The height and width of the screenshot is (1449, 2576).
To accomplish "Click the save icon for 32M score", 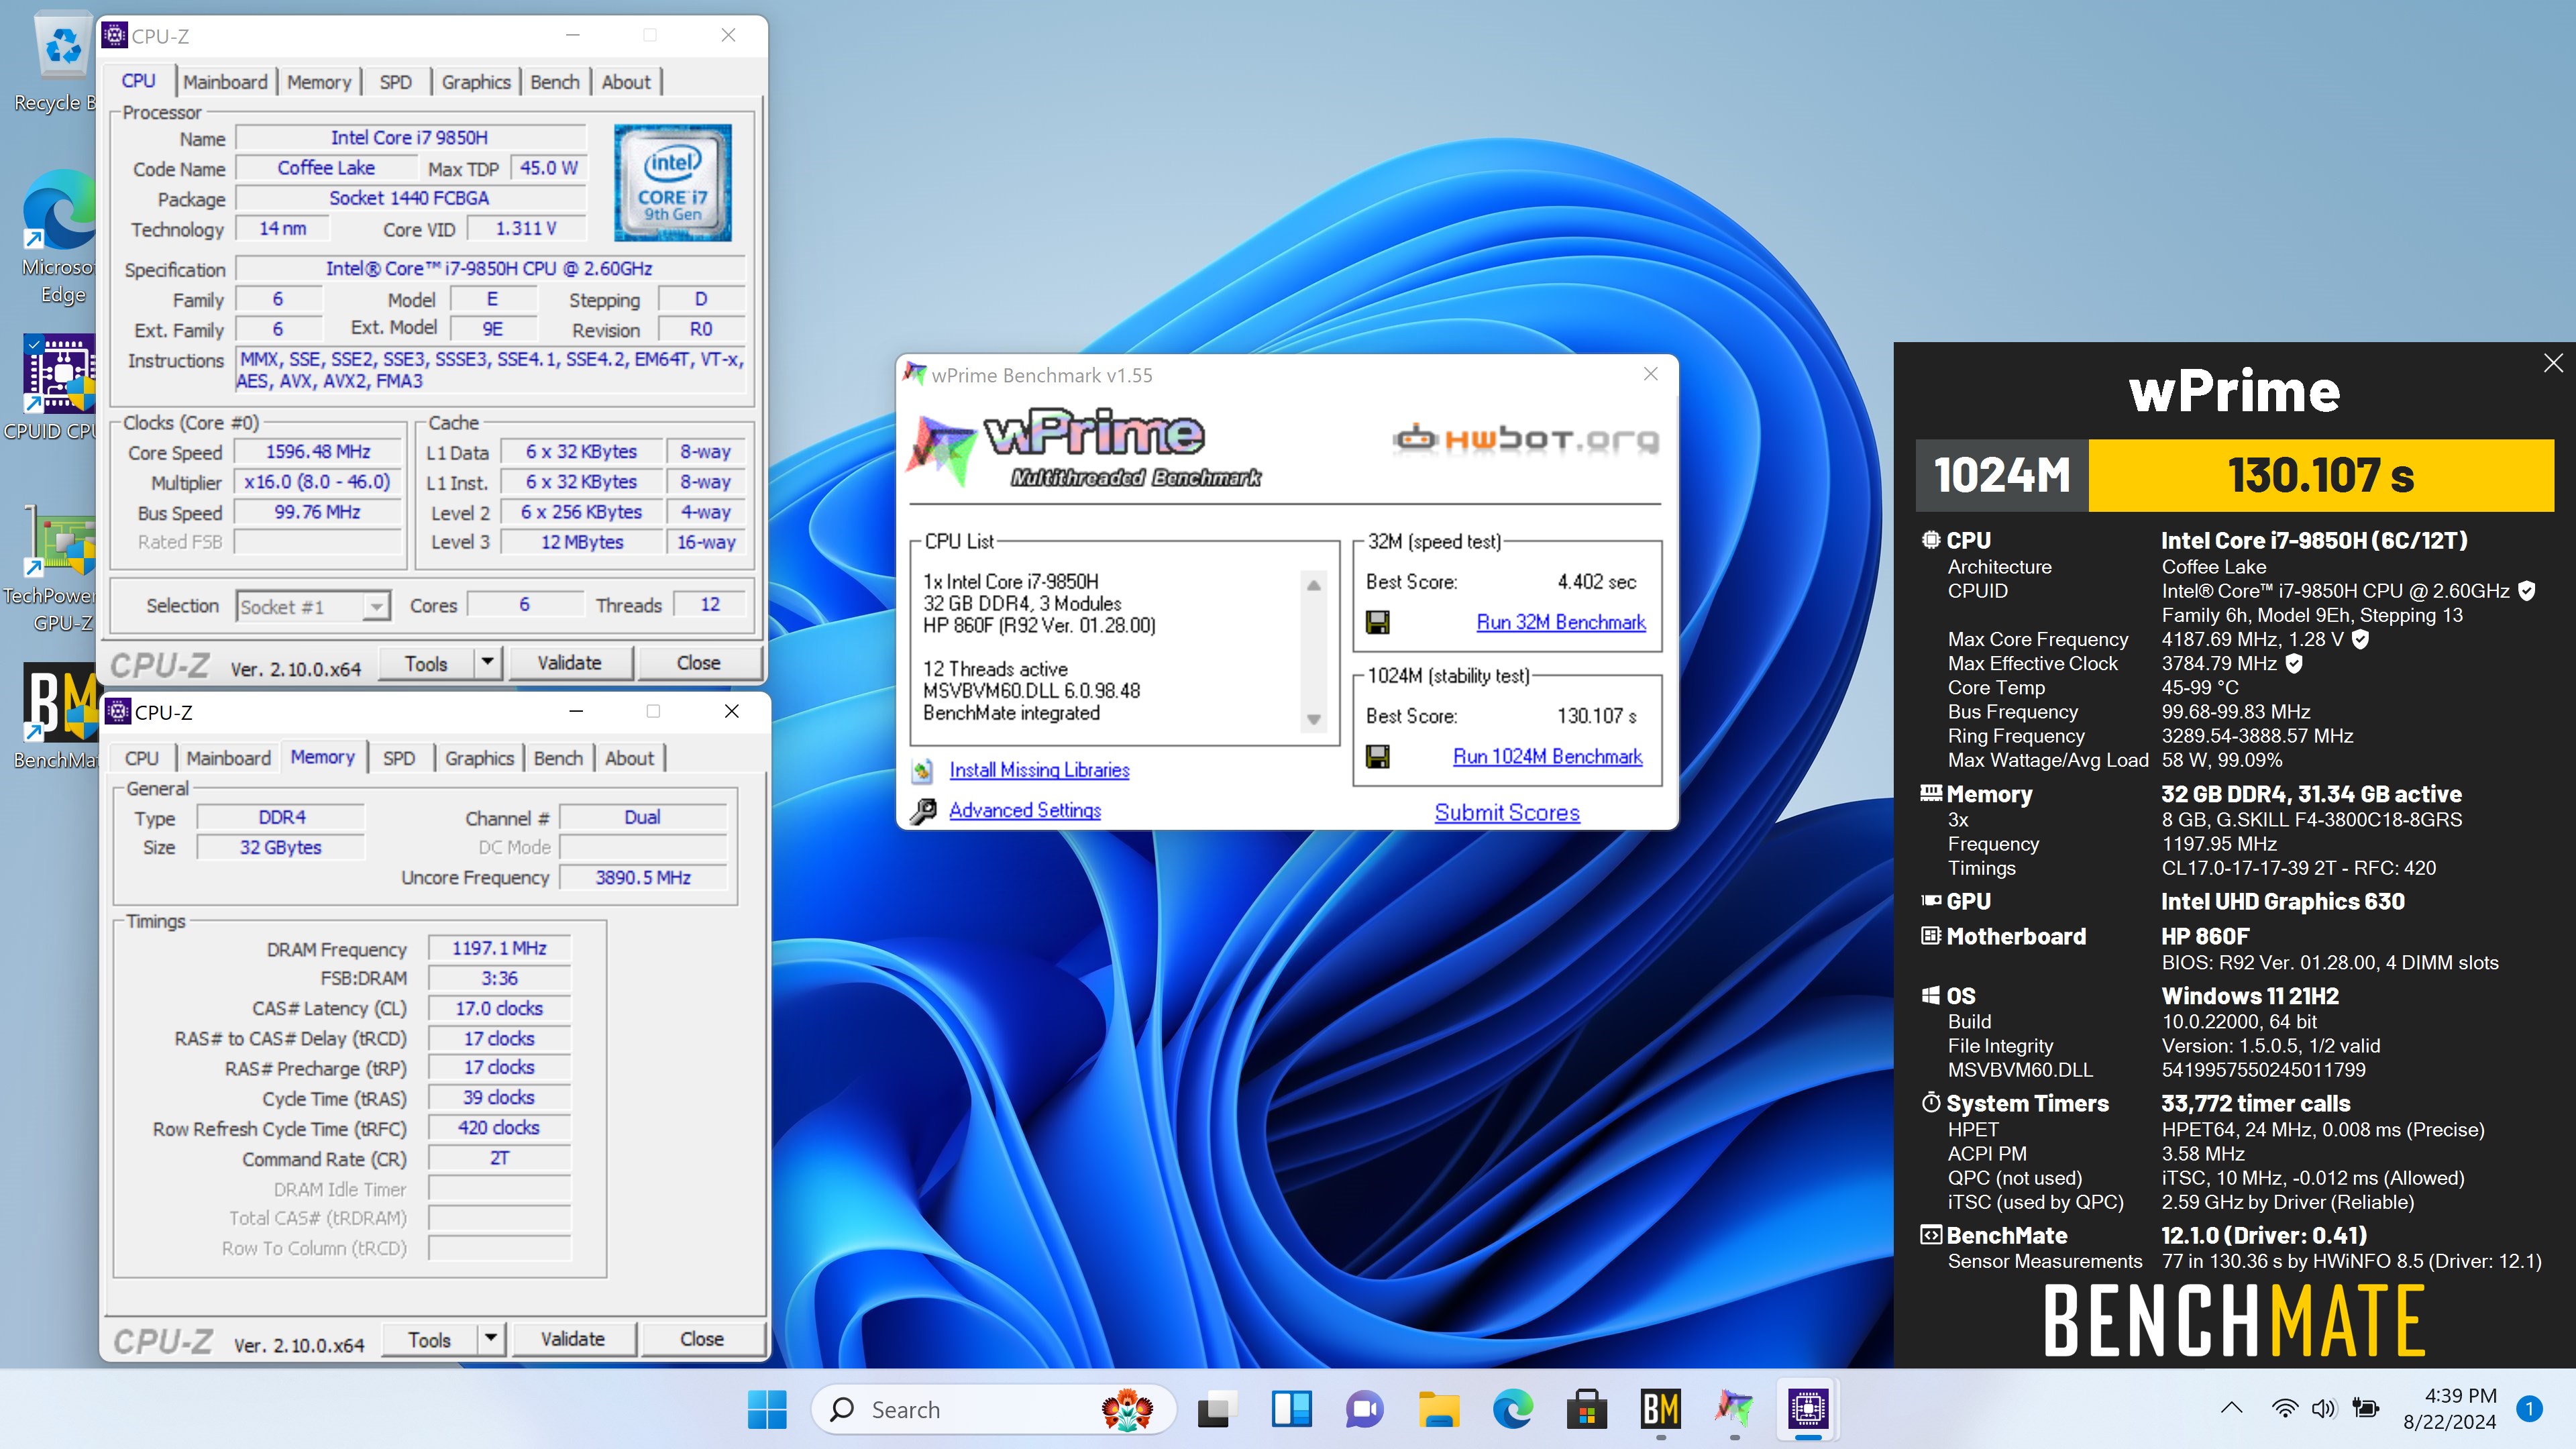I will tap(1377, 622).
